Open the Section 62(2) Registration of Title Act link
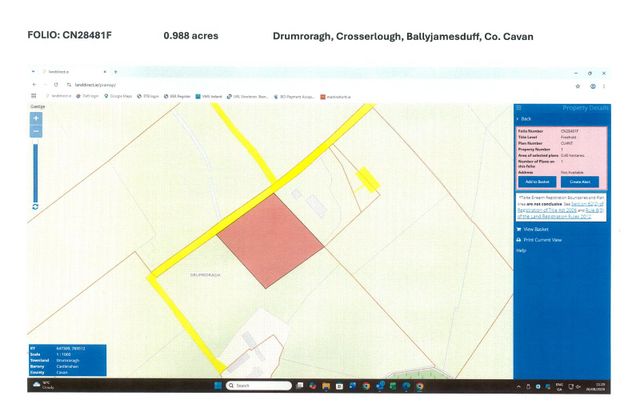 tap(562, 207)
